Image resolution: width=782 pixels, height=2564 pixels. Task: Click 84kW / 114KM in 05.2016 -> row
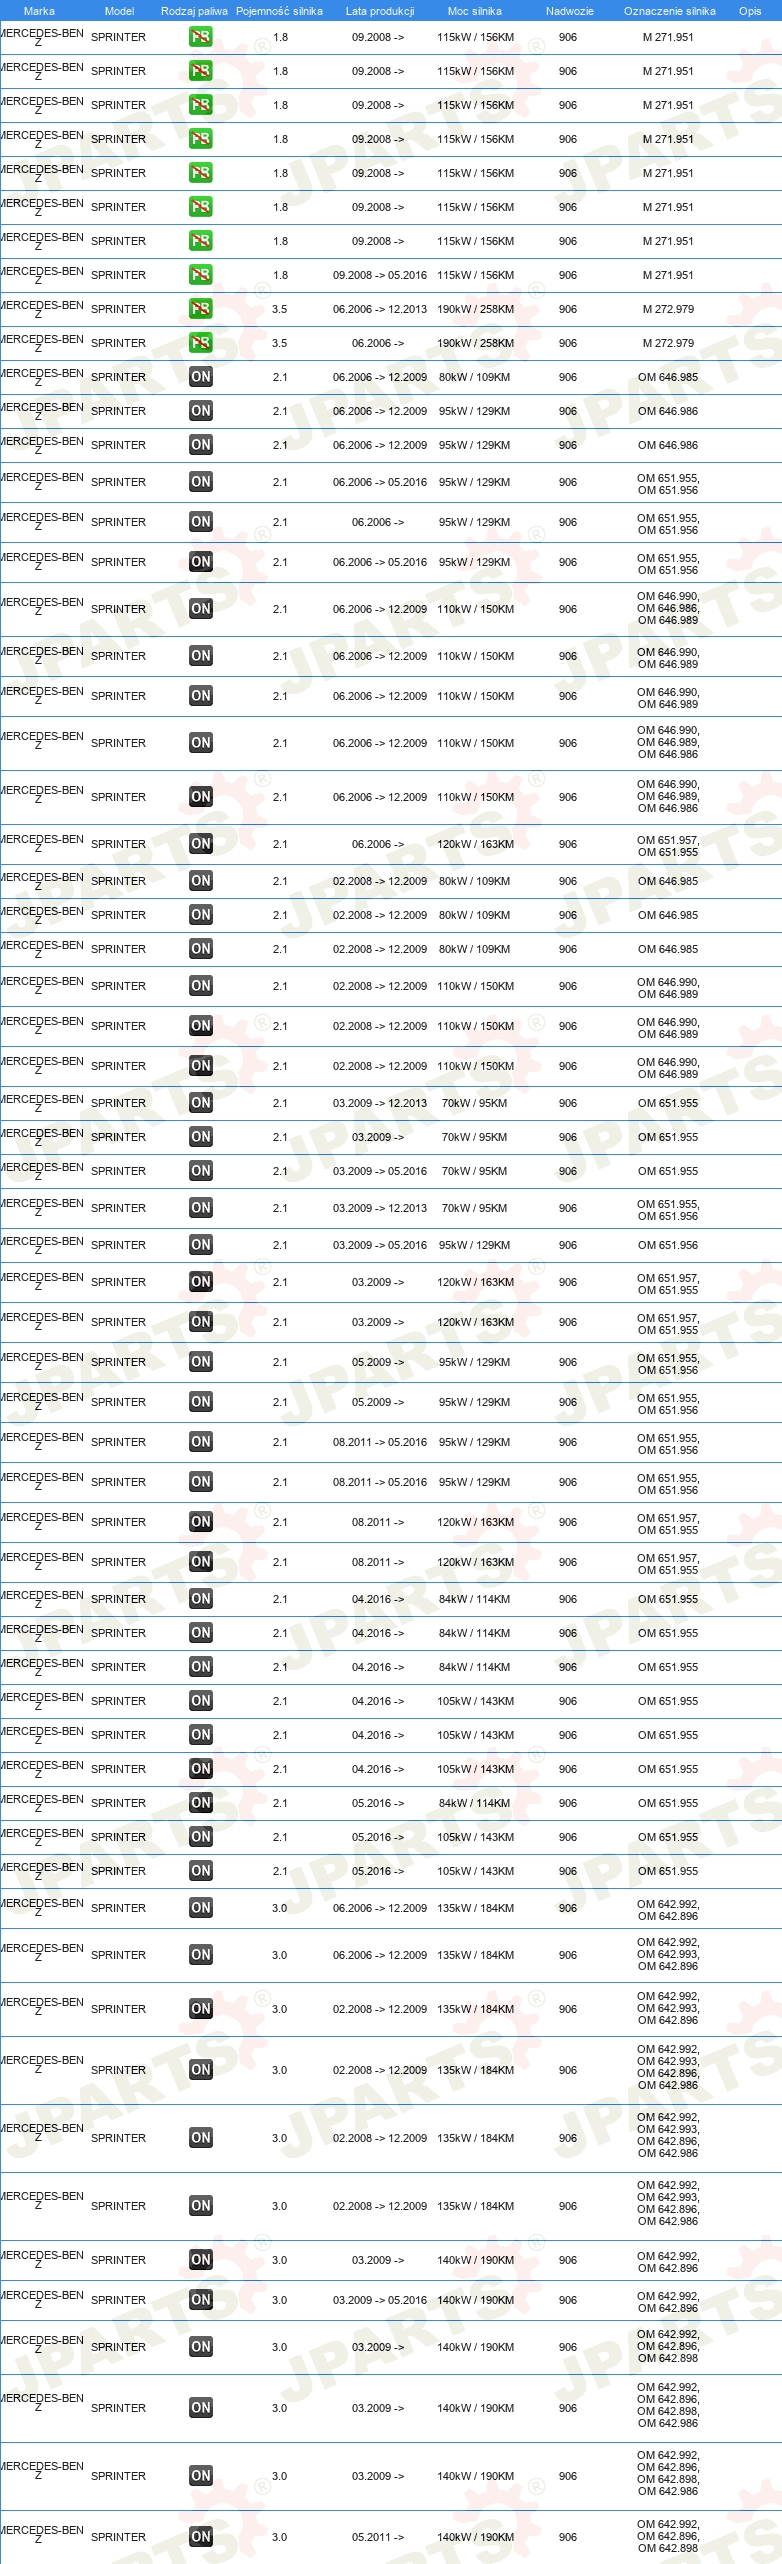point(474,1803)
